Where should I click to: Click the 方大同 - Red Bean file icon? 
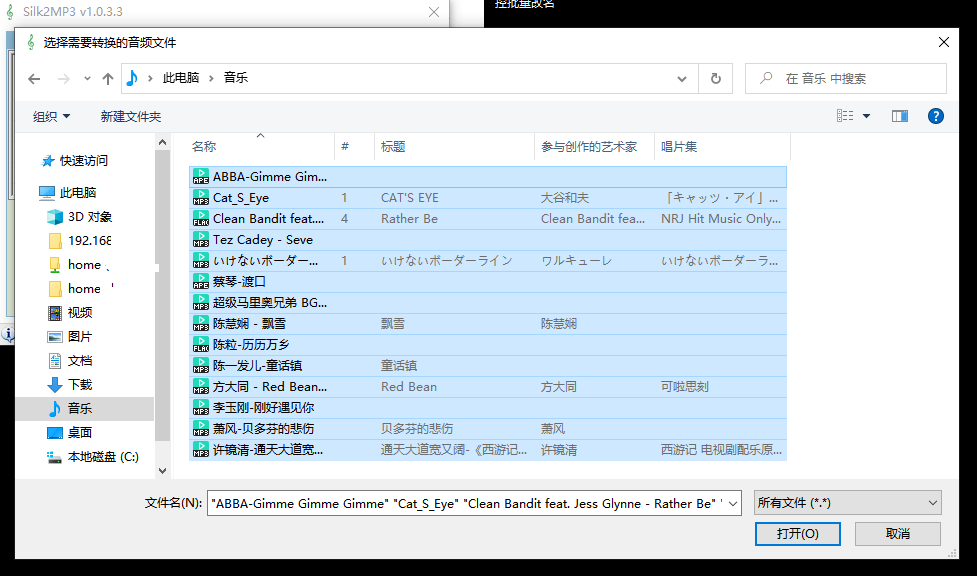pos(201,387)
